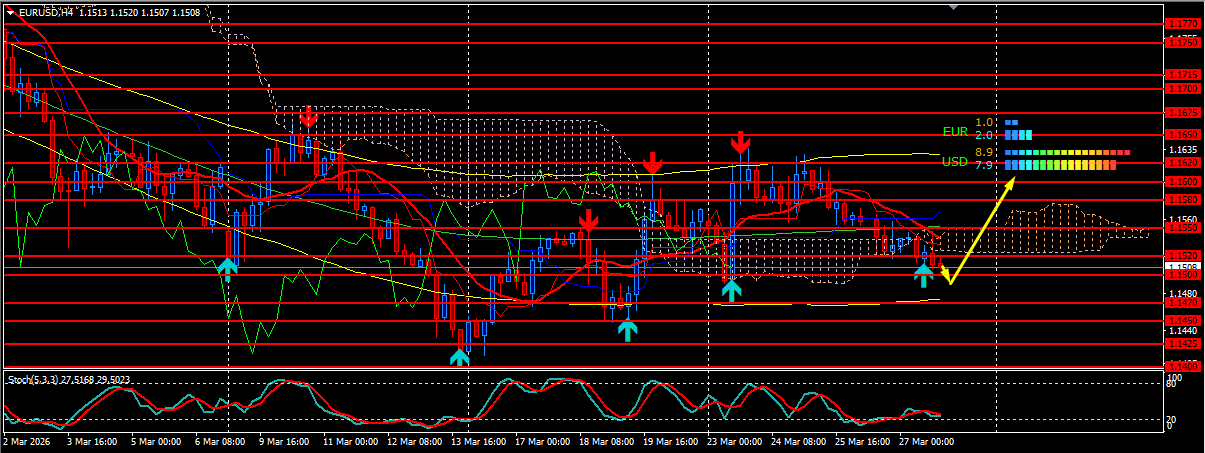Click the green USD strength label

pyautogui.click(x=955, y=161)
